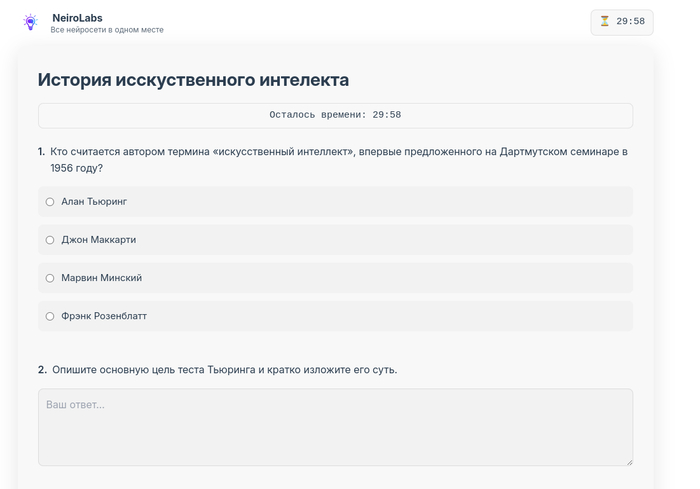Click the hourglass icon in the timer badge

click(604, 21)
